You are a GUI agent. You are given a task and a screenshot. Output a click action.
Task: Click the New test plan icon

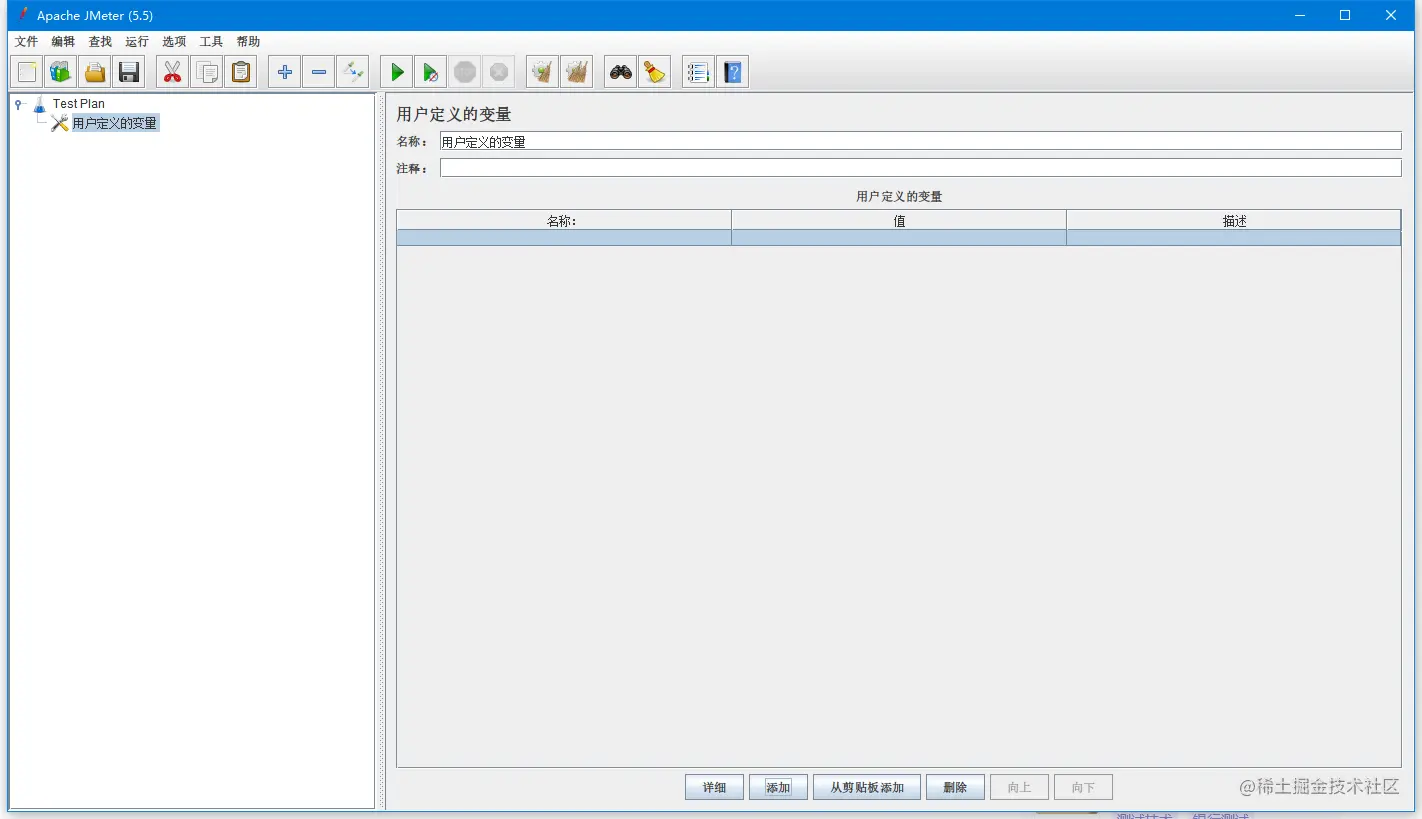[x=27, y=72]
